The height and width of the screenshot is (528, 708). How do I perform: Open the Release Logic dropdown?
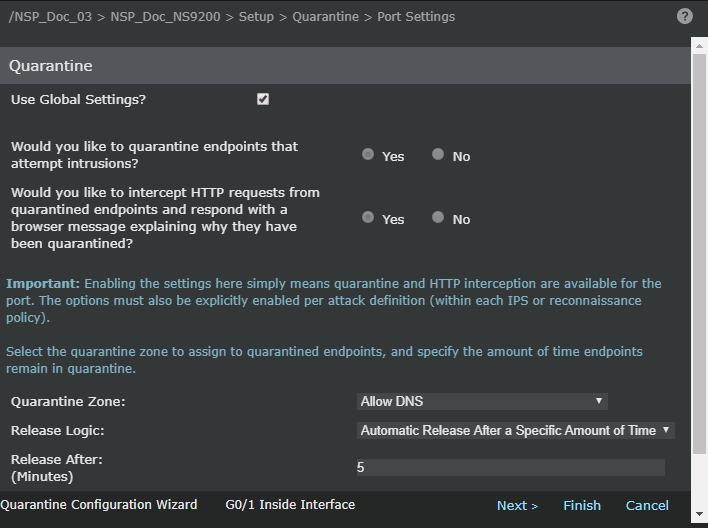[516, 430]
